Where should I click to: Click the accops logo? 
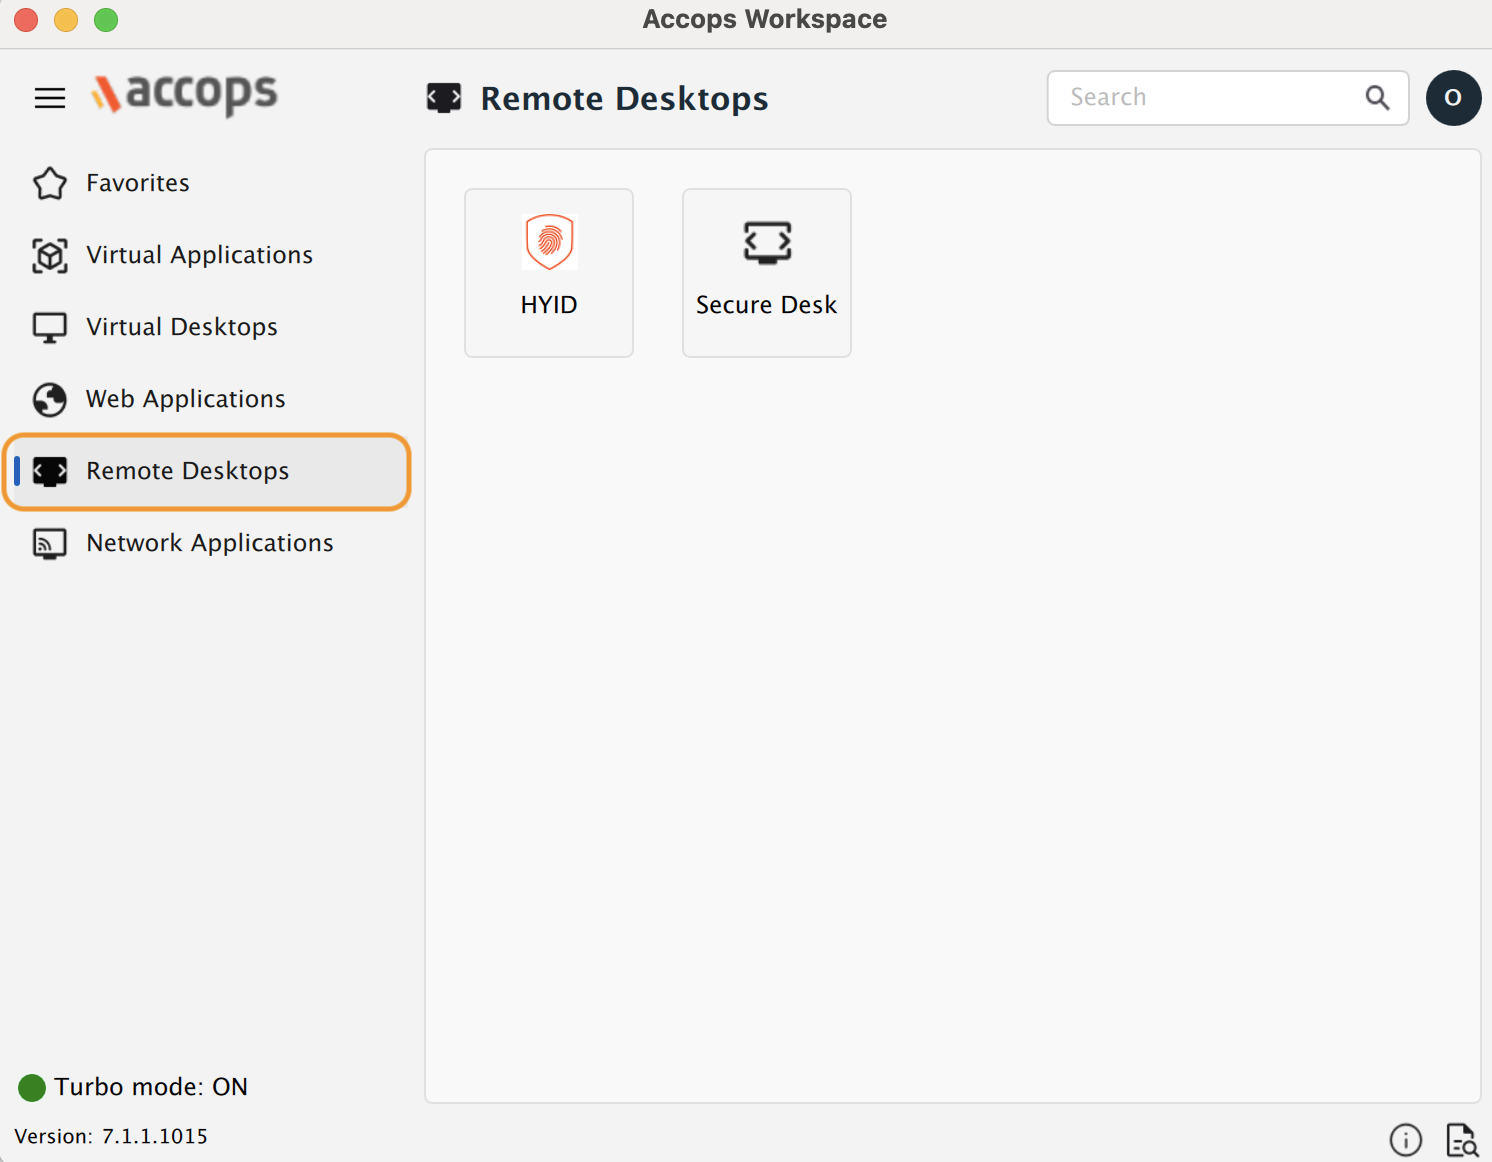coord(185,95)
